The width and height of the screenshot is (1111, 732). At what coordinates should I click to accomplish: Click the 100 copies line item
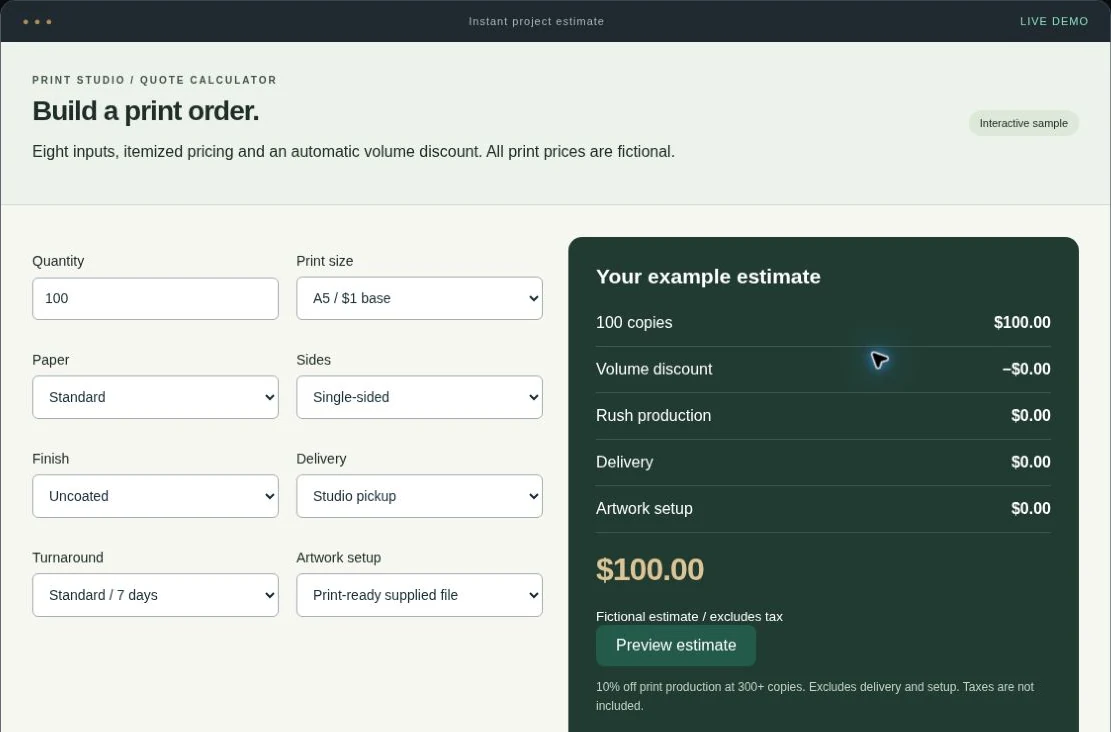tap(823, 322)
